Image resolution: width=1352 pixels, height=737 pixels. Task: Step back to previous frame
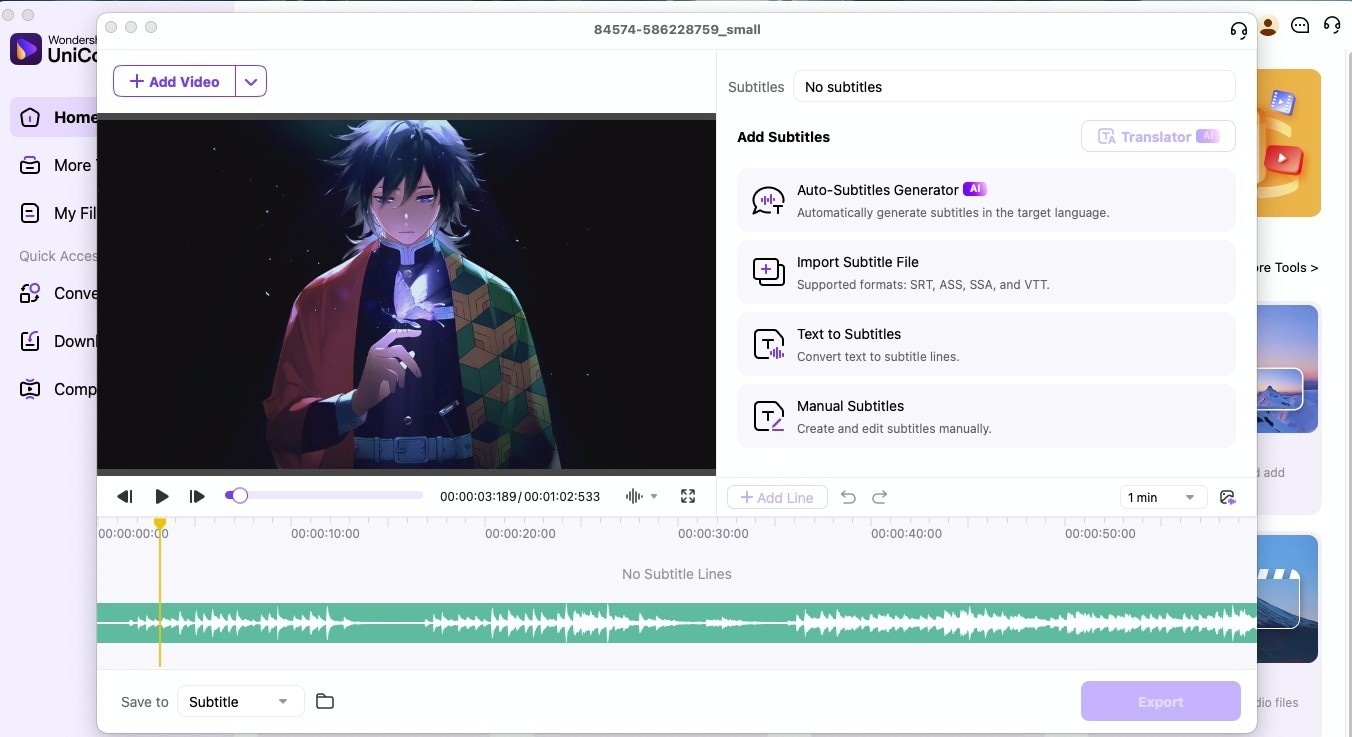(x=125, y=496)
